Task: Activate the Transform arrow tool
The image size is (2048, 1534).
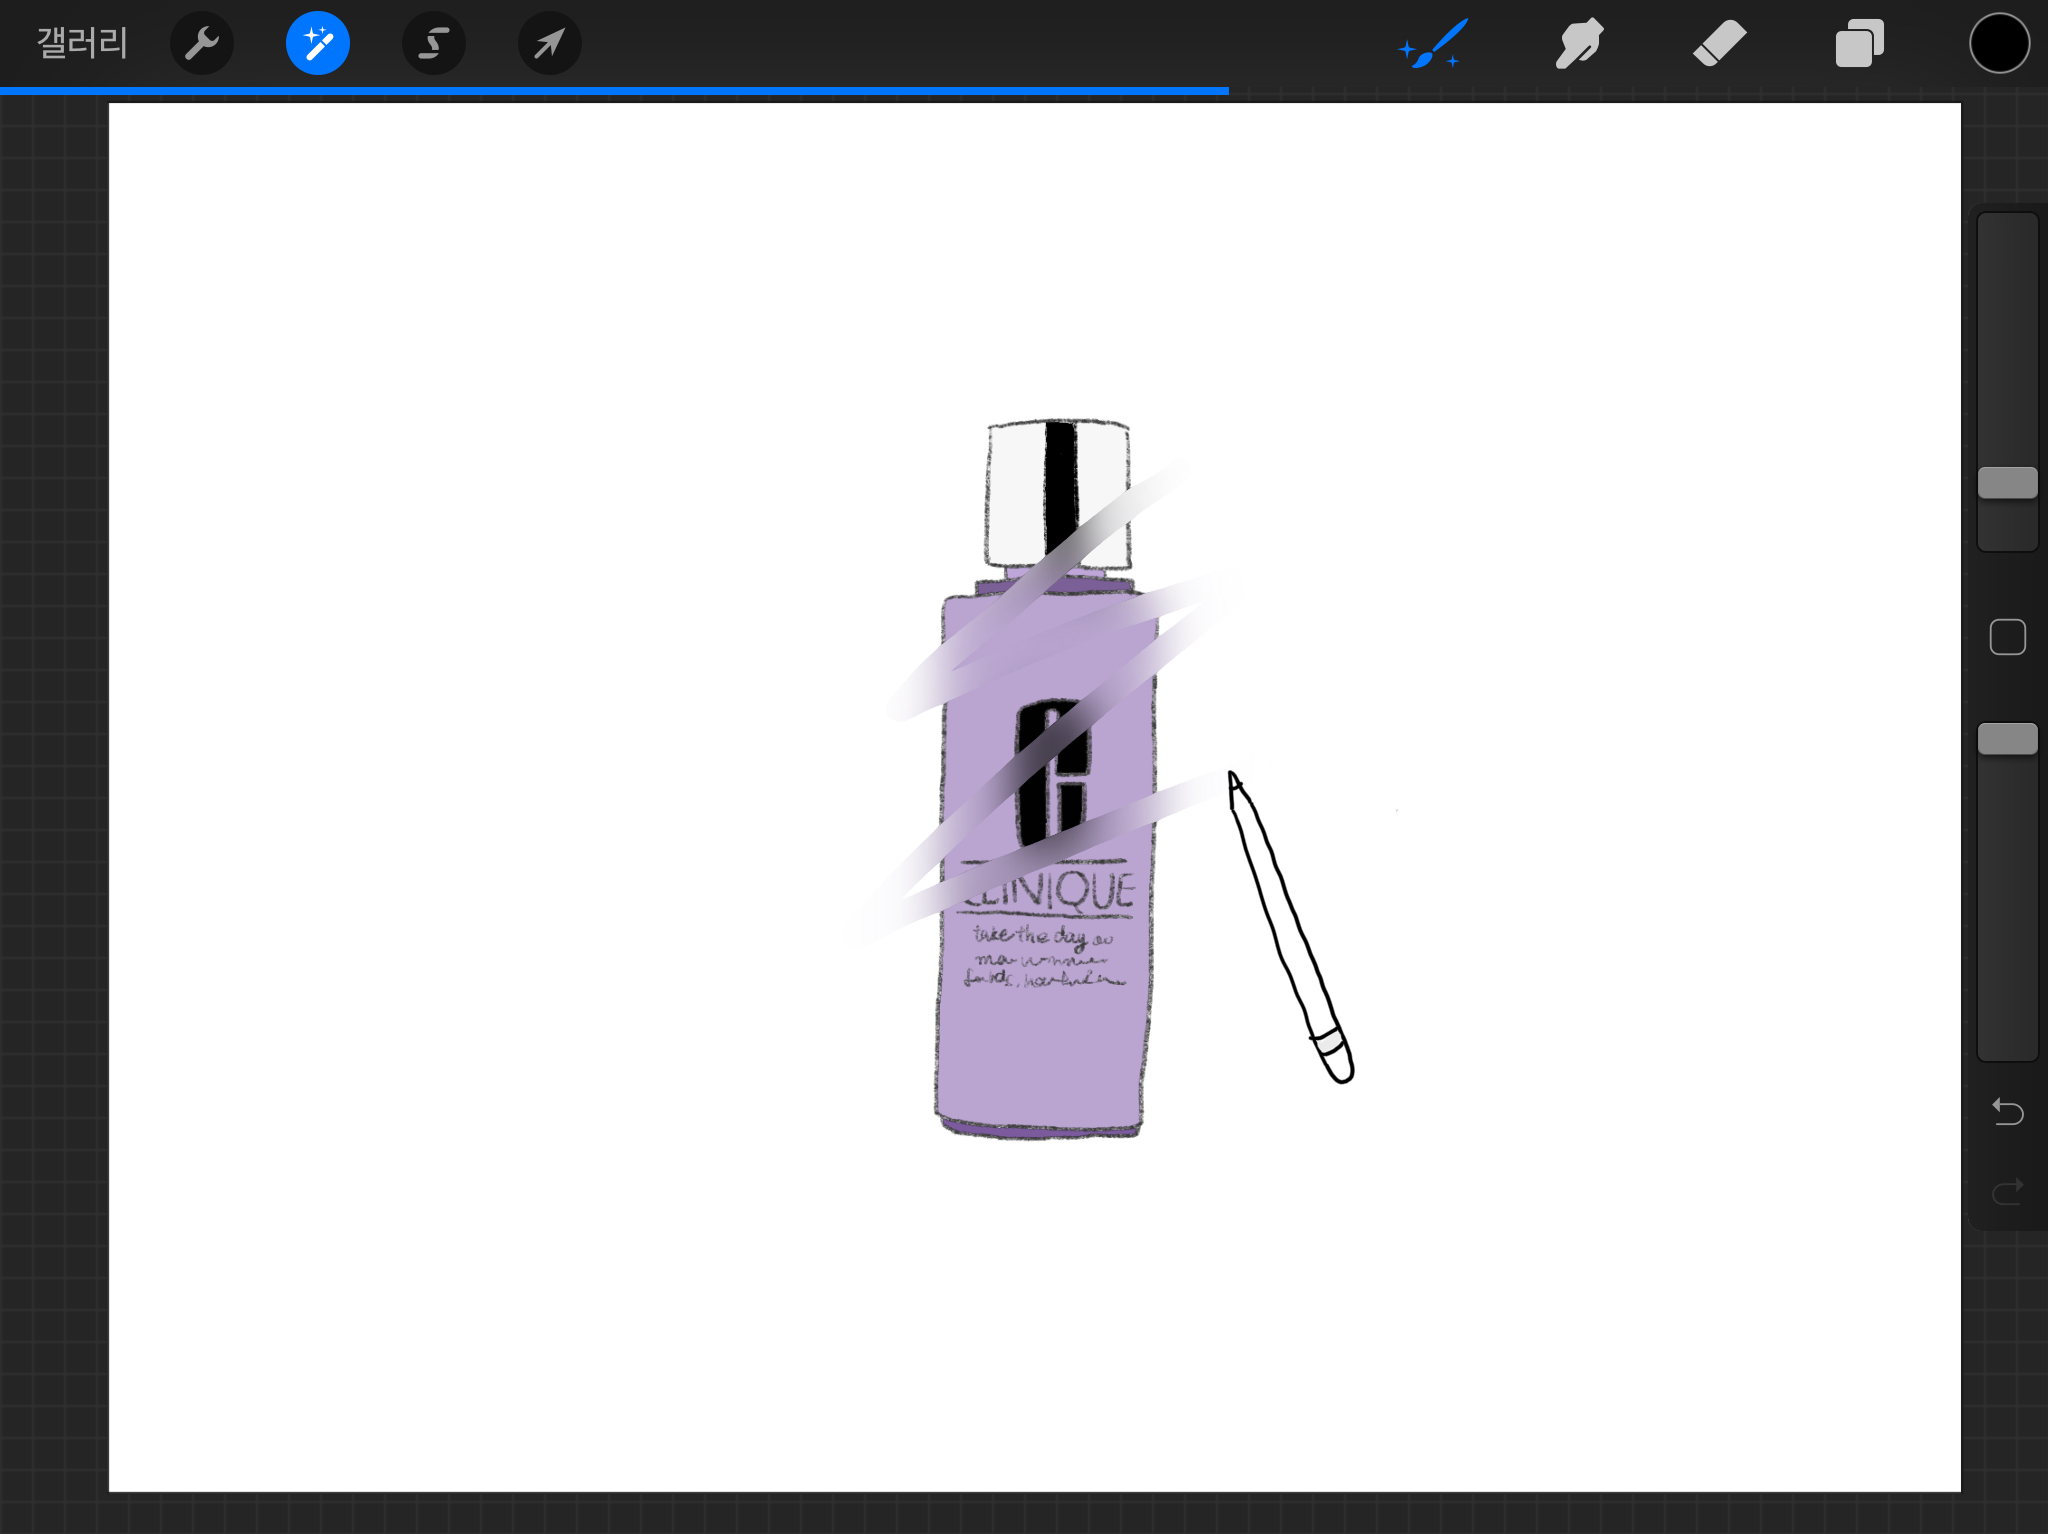Action: coord(549,43)
